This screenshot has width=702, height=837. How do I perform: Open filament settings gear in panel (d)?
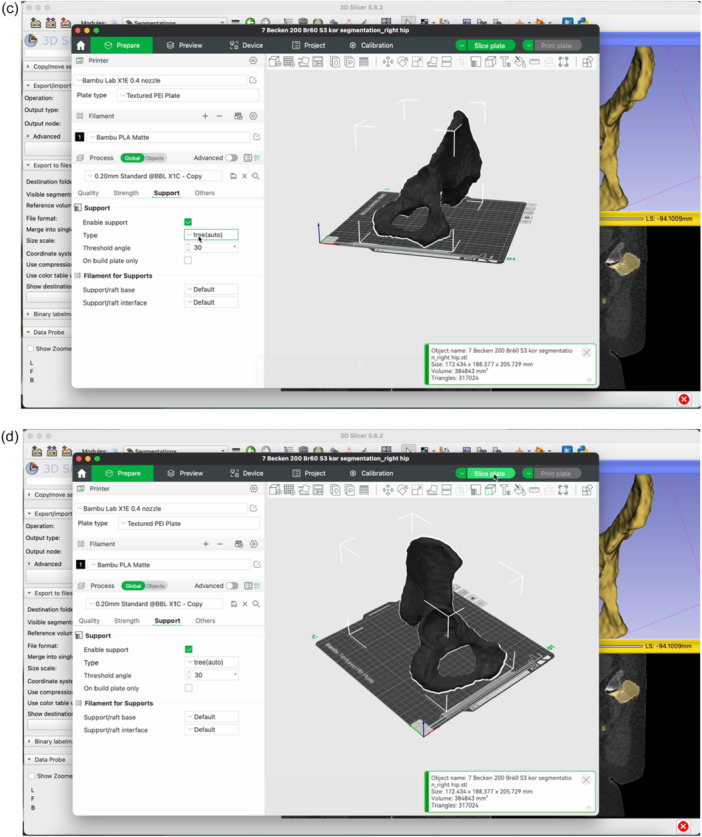point(254,544)
